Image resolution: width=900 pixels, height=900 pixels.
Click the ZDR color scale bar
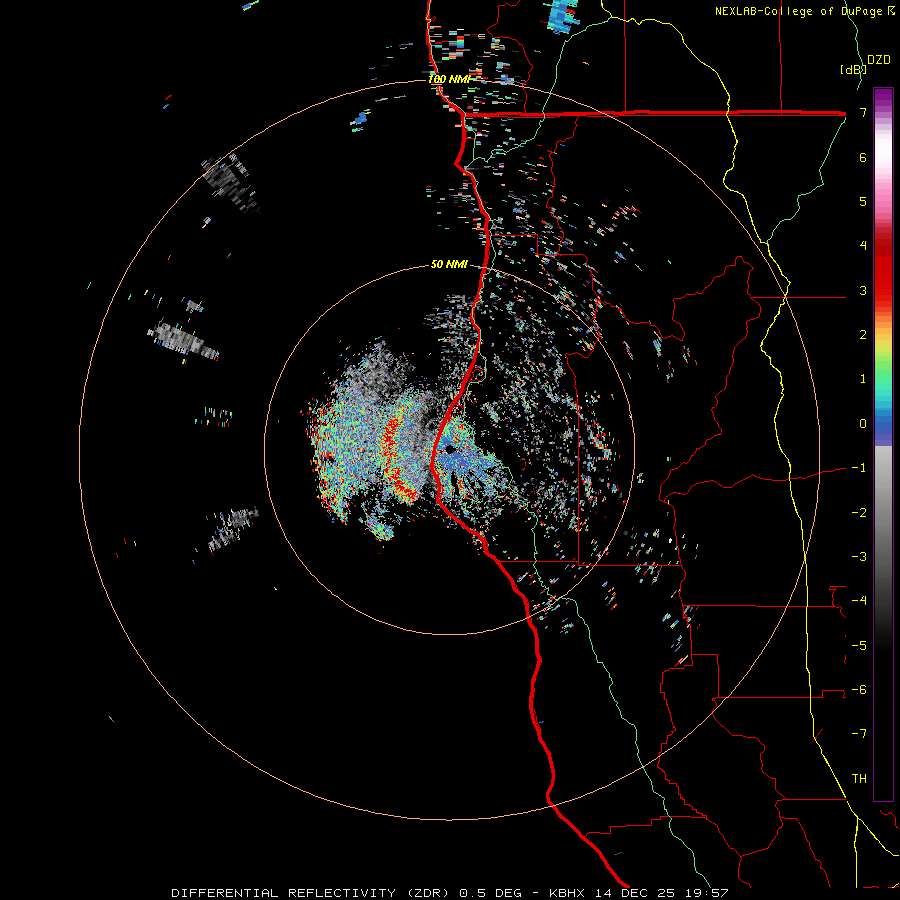[x=883, y=444]
